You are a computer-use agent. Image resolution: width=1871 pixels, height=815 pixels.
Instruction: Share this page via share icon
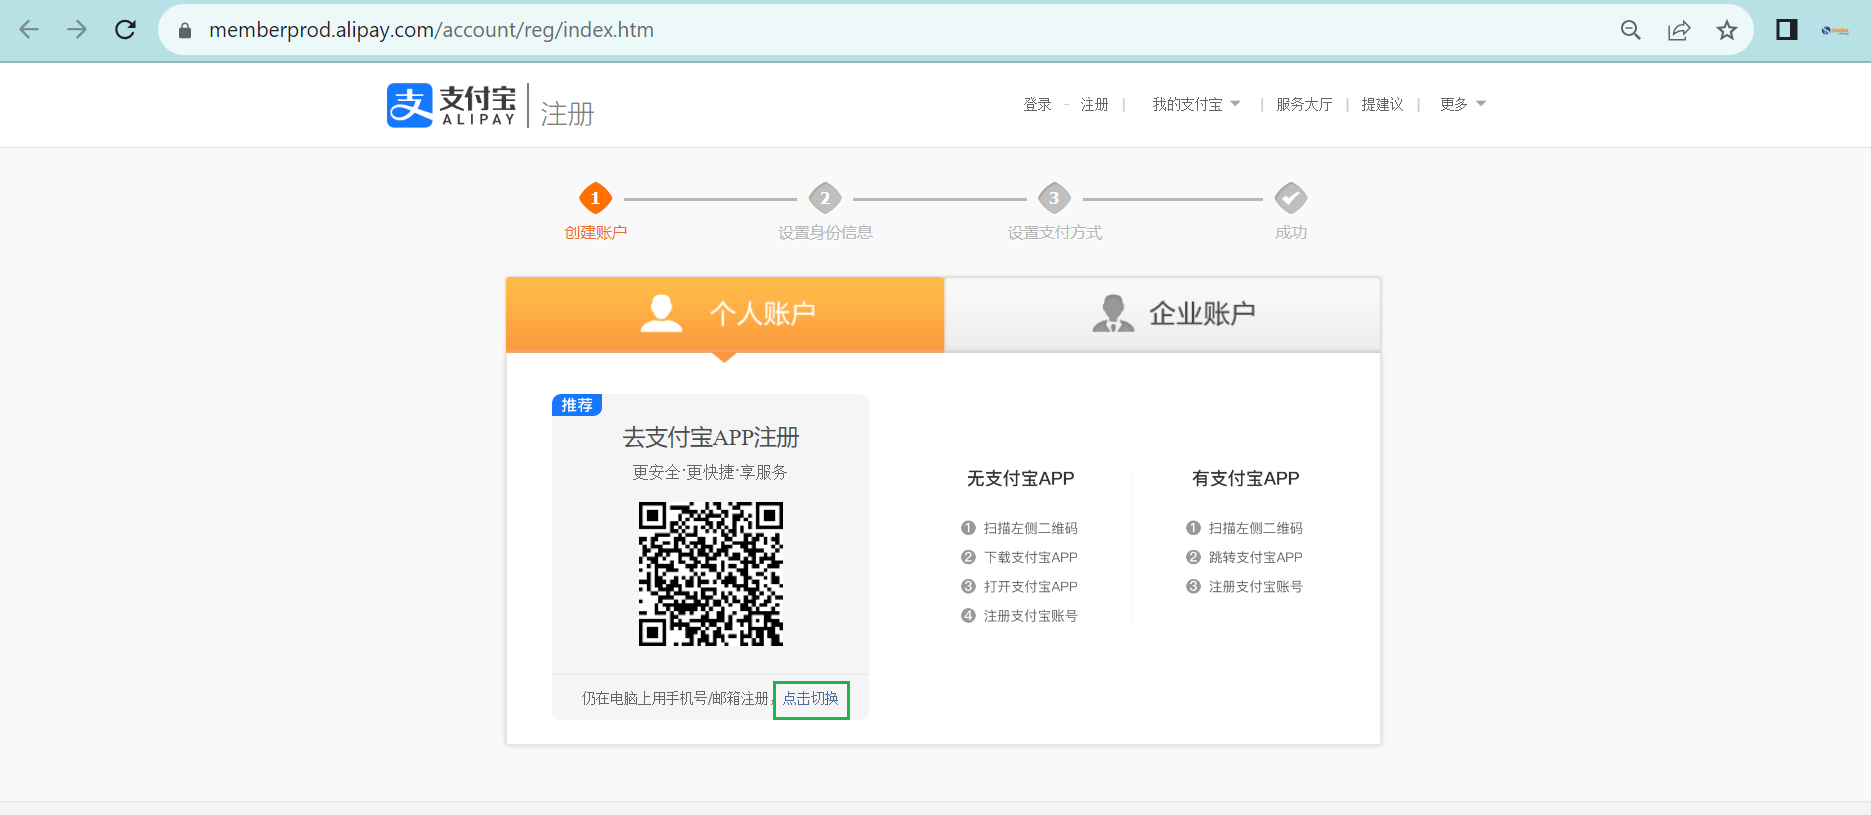pos(1679,30)
